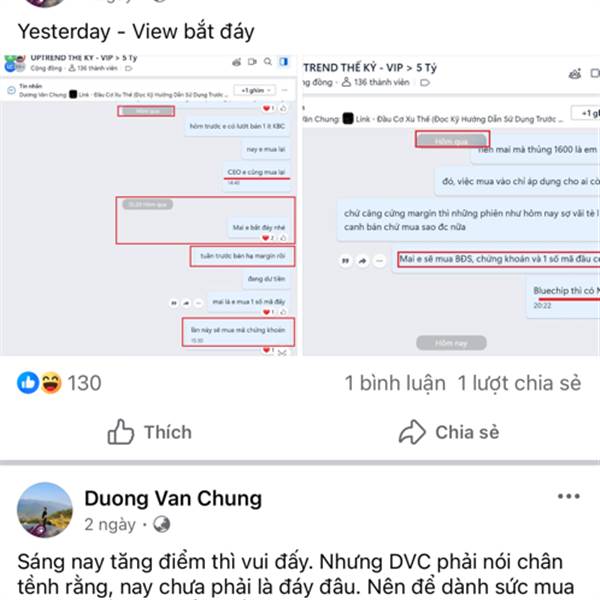Image resolution: width=600 pixels, height=600 pixels.
Task: Like the post with Thích button
Action: pos(150,432)
